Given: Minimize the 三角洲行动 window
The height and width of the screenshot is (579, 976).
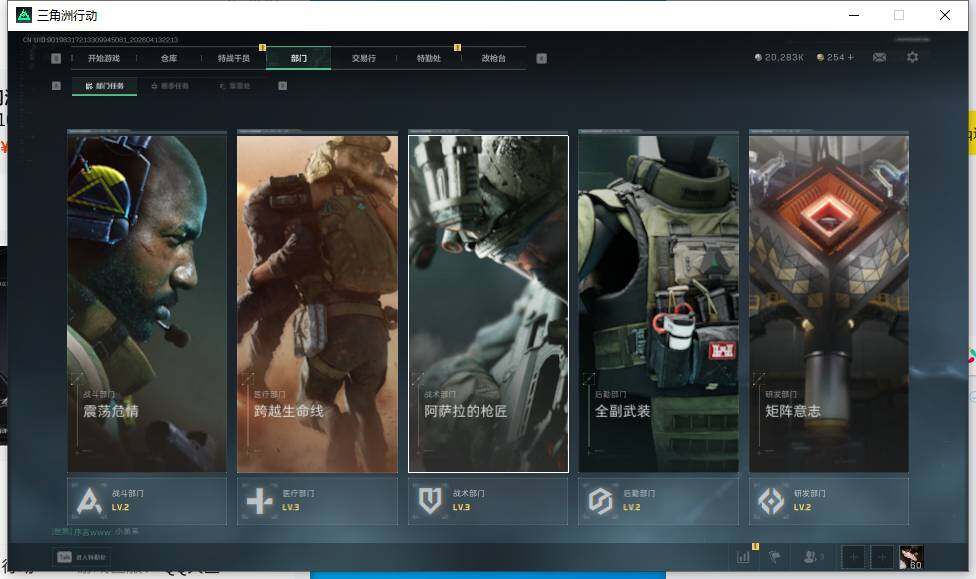Looking at the screenshot, I should pyautogui.click(x=854, y=15).
